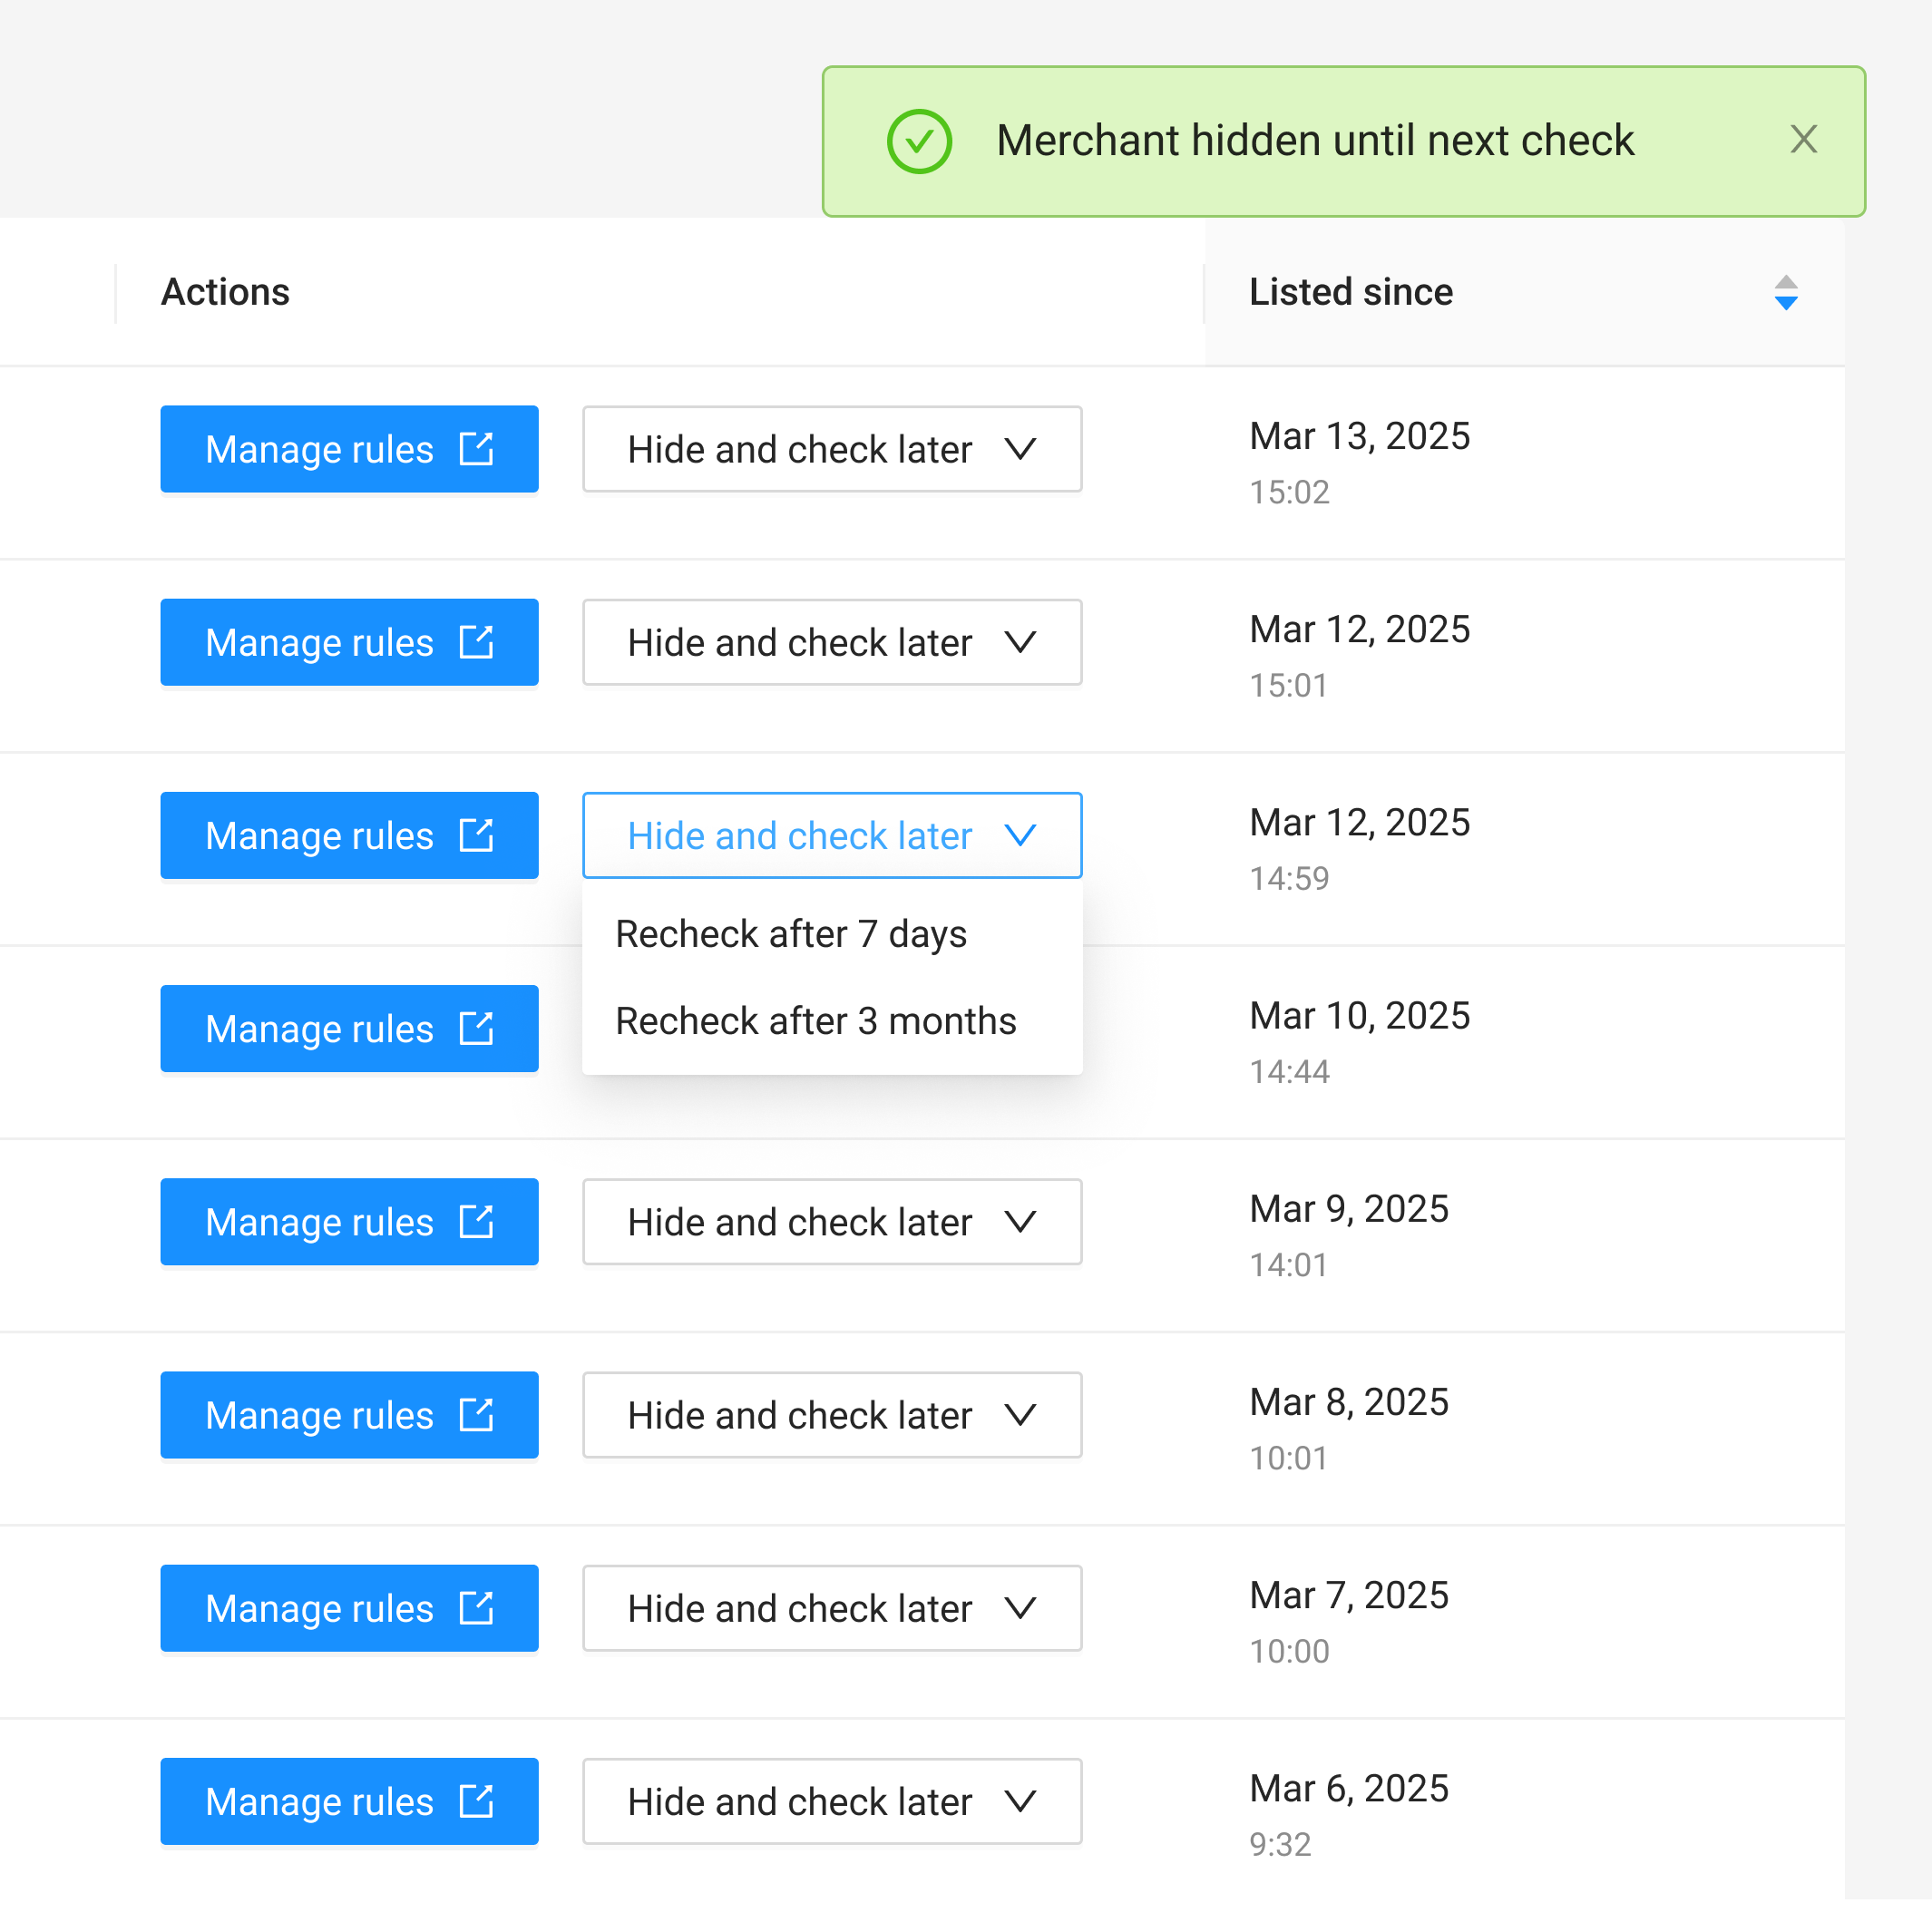Screen dimensions: 1932x1932
Task: Expand Hide and check later in 15:01 row
Action: coord(832,642)
